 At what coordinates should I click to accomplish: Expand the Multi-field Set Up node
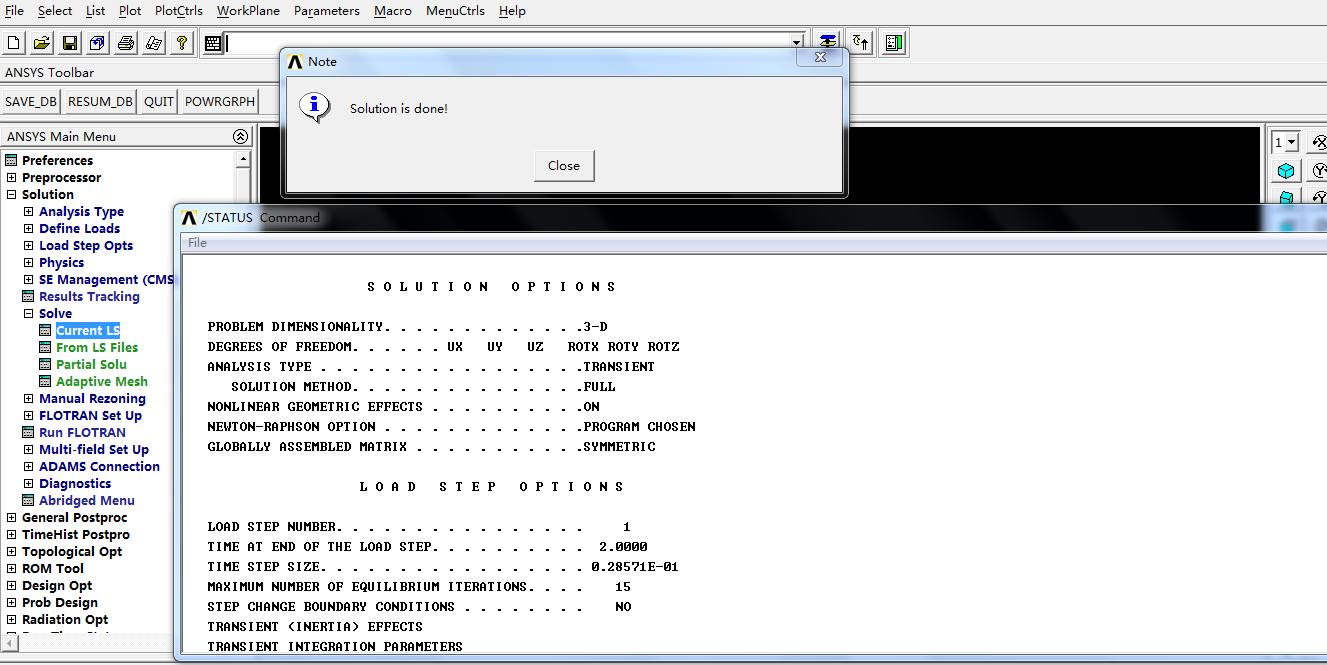pyautogui.click(x=28, y=449)
